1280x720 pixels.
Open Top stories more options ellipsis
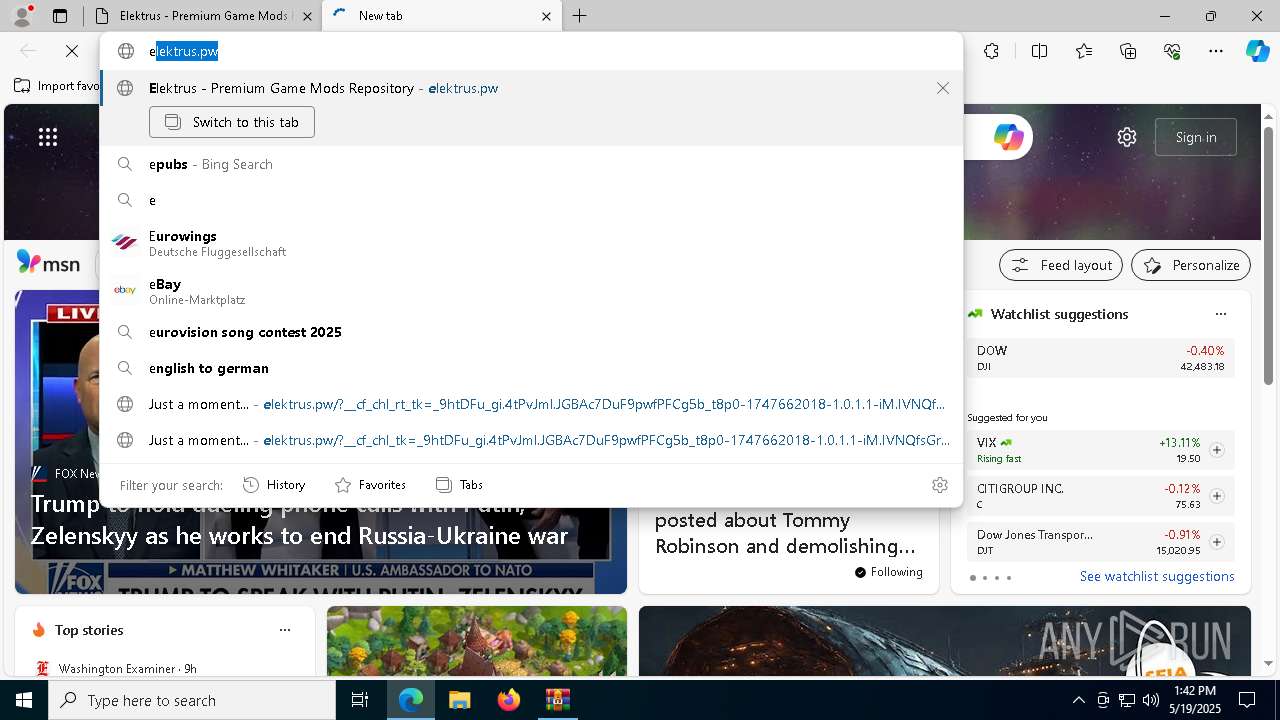pyautogui.click(x=285, y=630)
